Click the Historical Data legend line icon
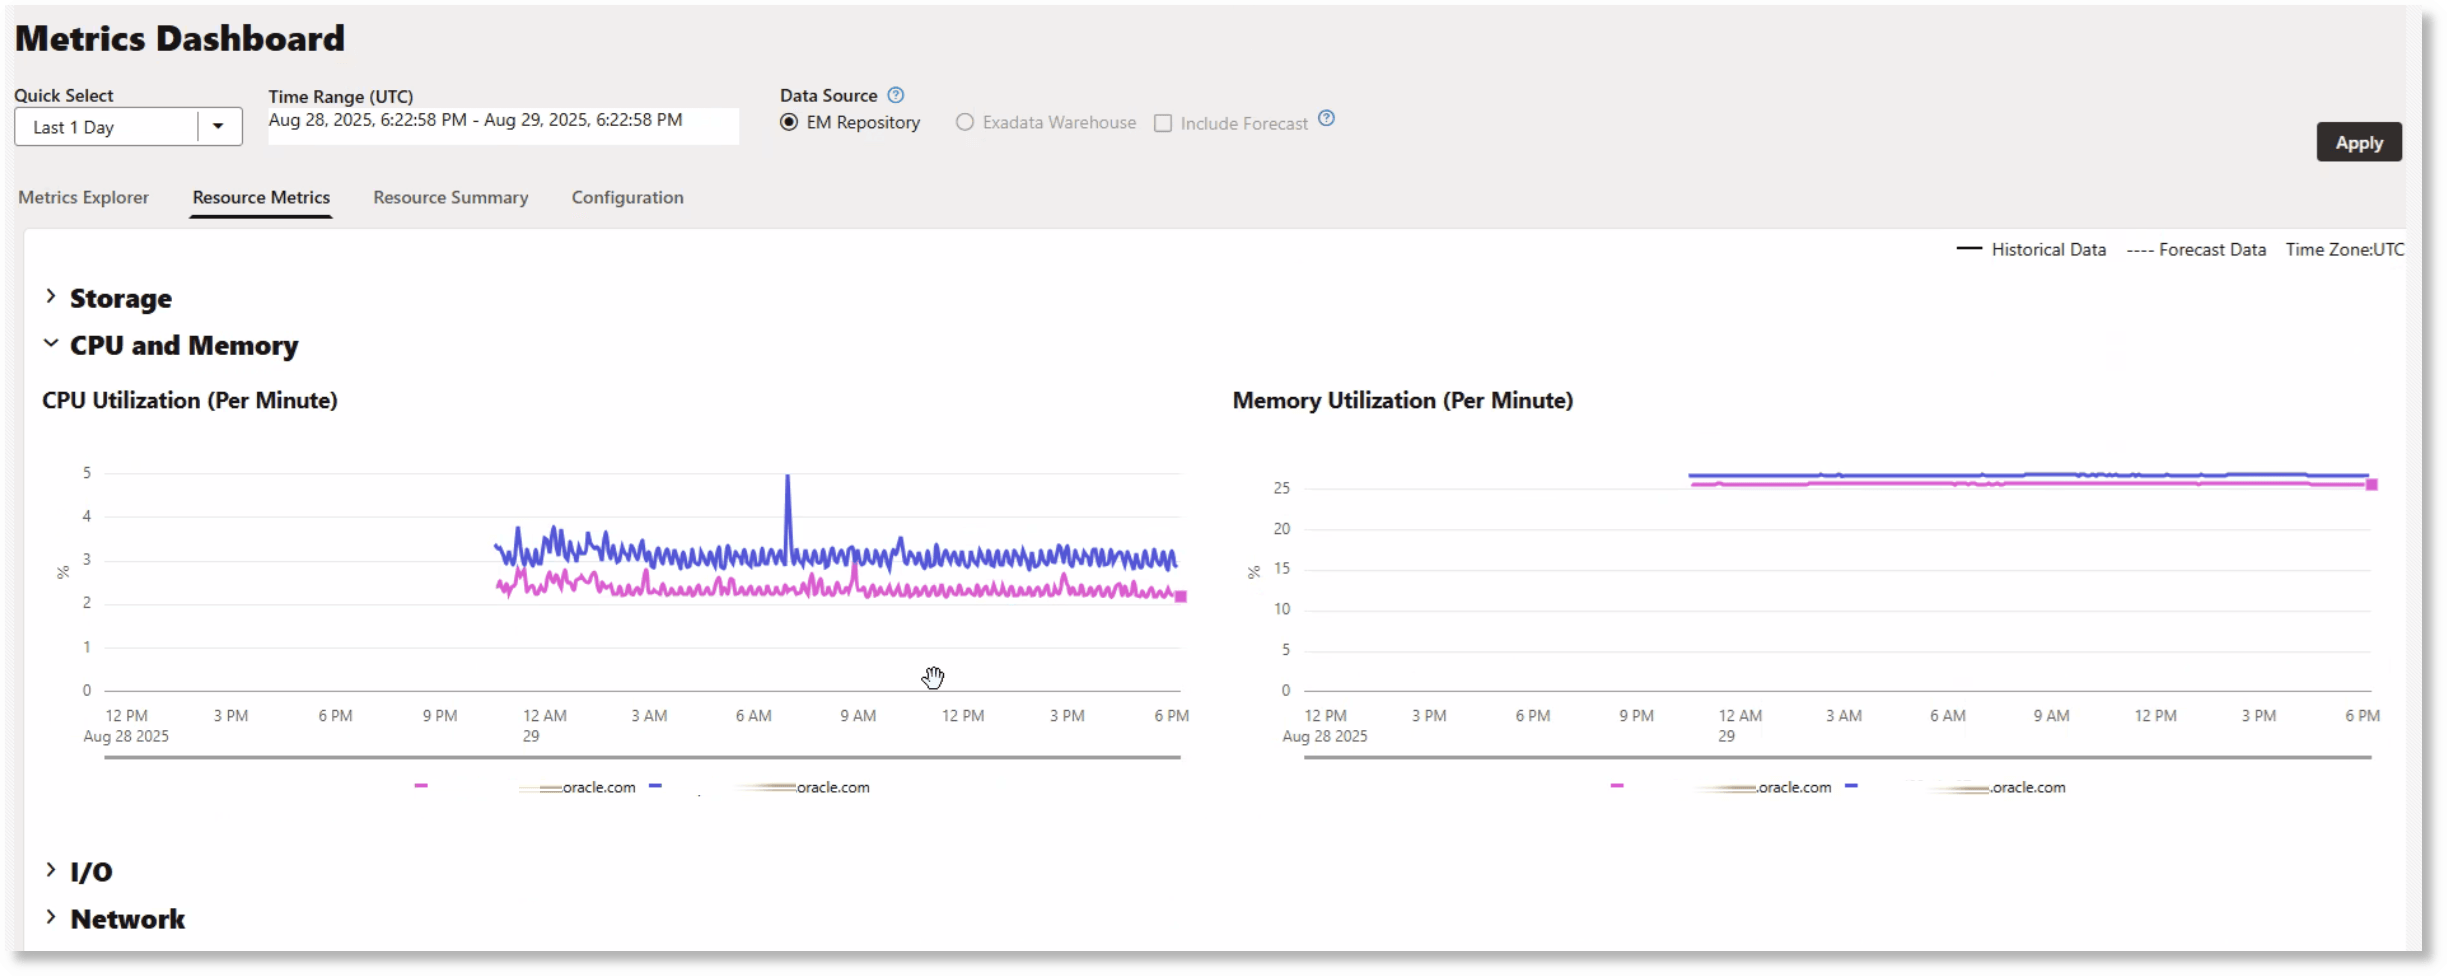Viewport: 2447px width, 976px height. point(1968,248)
